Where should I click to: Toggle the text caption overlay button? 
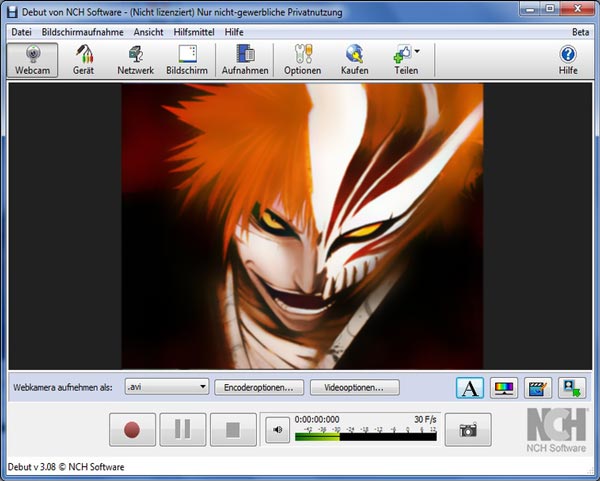click(x=469, y=387)
